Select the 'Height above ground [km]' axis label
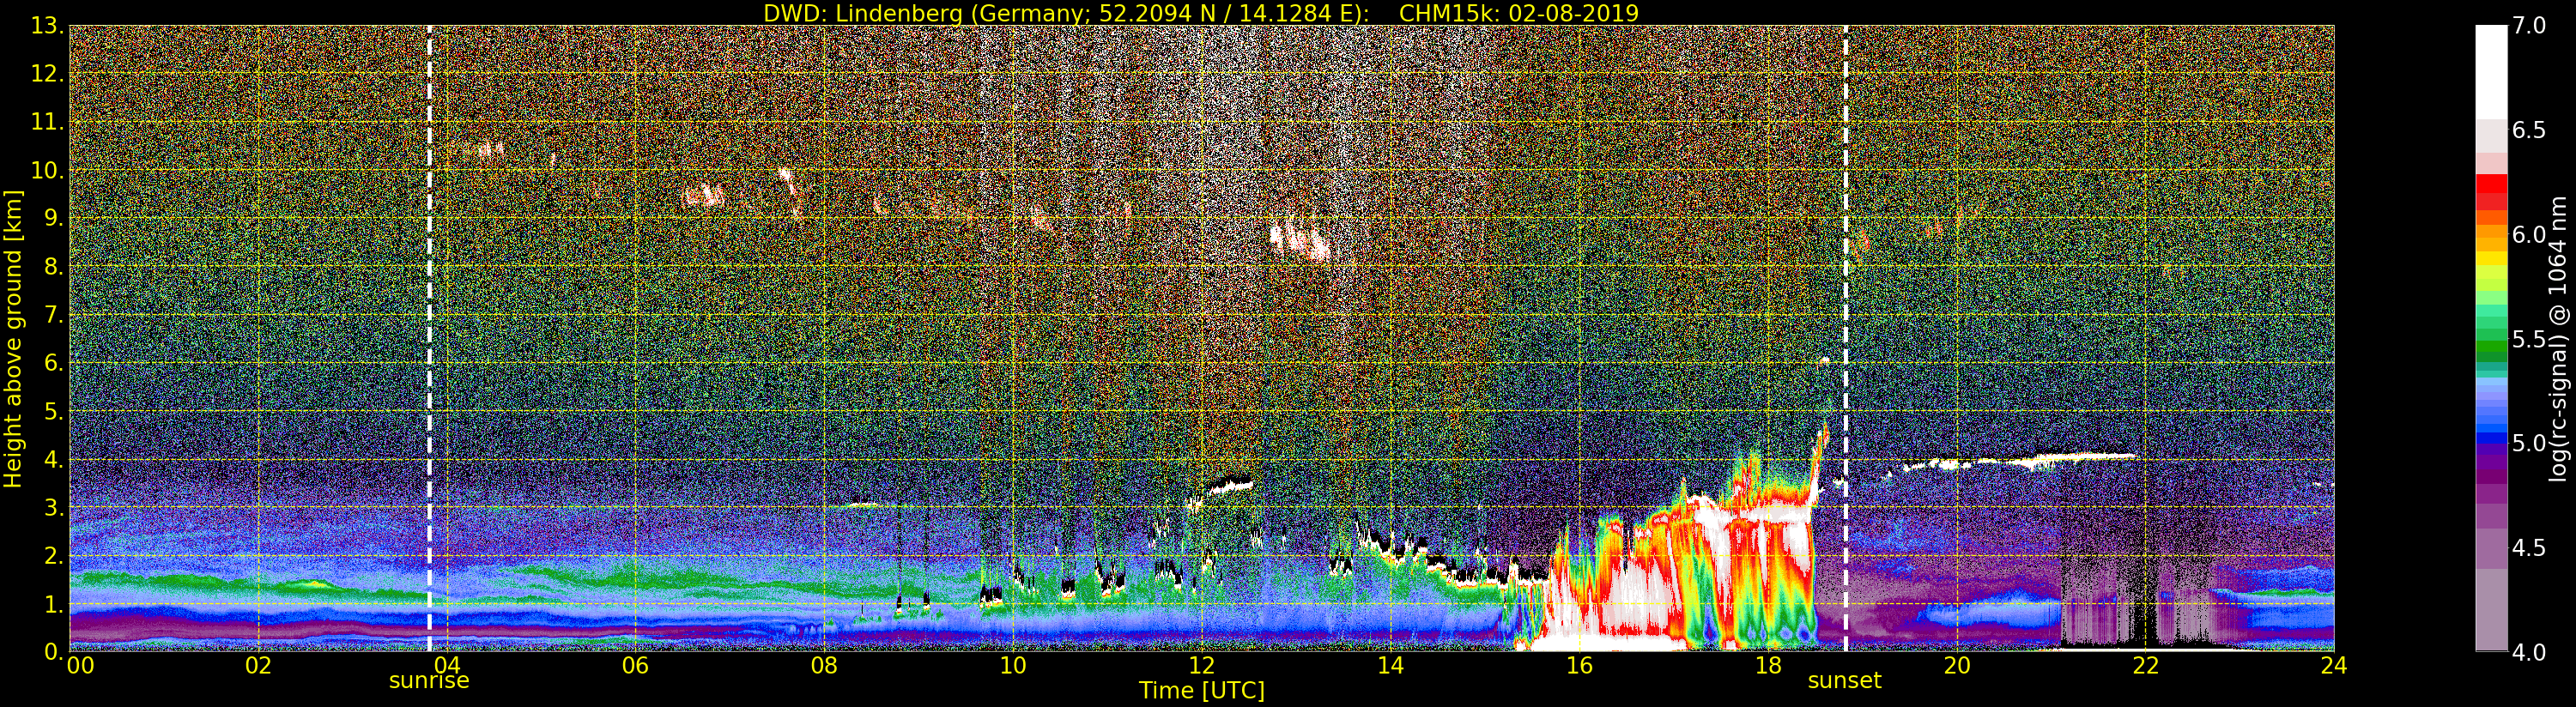The image size is (2576, 707). [x=13, y=338]
